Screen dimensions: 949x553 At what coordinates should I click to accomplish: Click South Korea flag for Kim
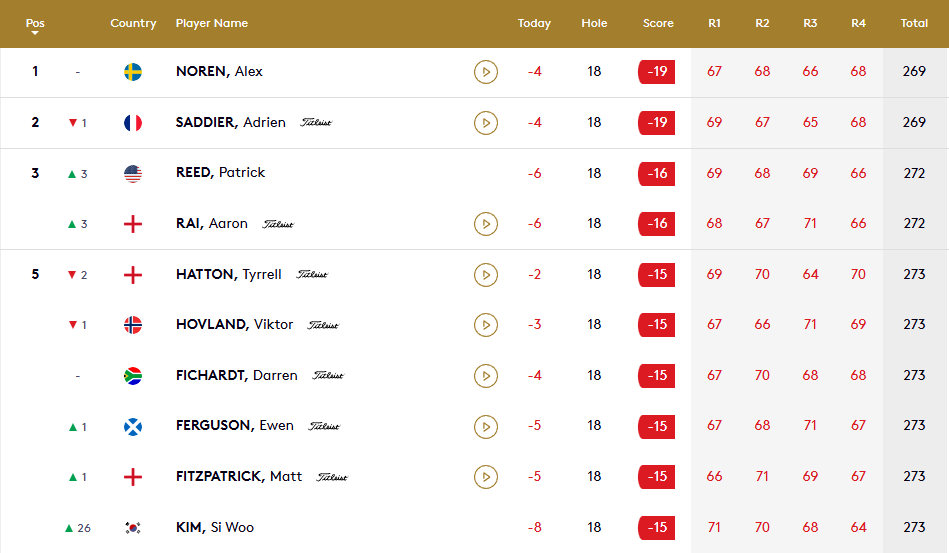(x=132, y=528)
